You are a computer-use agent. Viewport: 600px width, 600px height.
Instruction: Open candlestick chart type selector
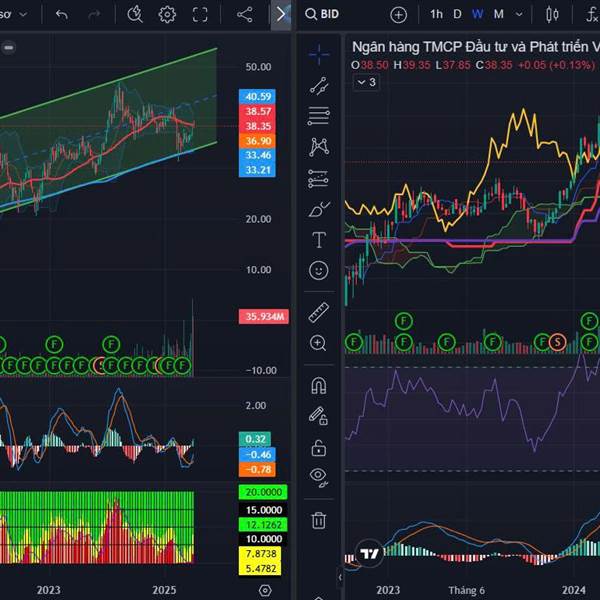(x=552, y=15)
